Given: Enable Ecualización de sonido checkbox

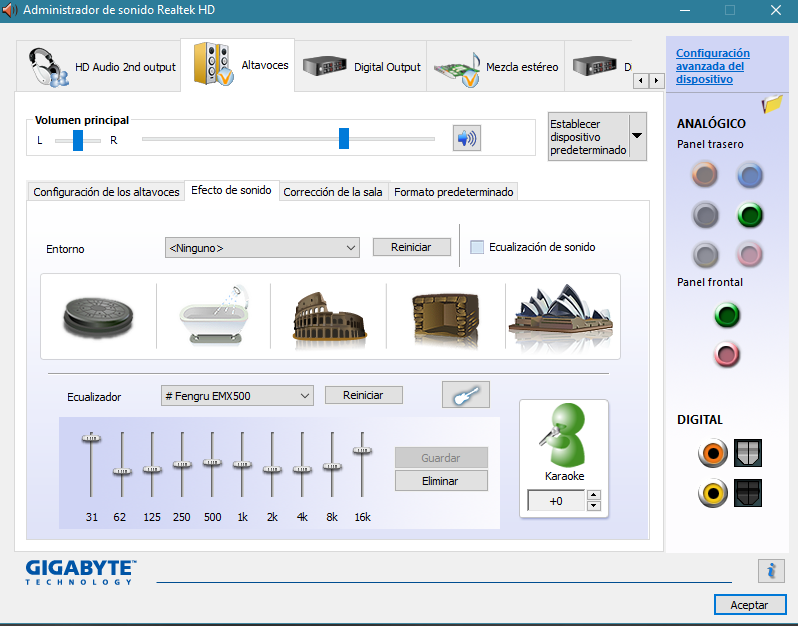Looking at the screenshot, I should [x=477, y=247].
